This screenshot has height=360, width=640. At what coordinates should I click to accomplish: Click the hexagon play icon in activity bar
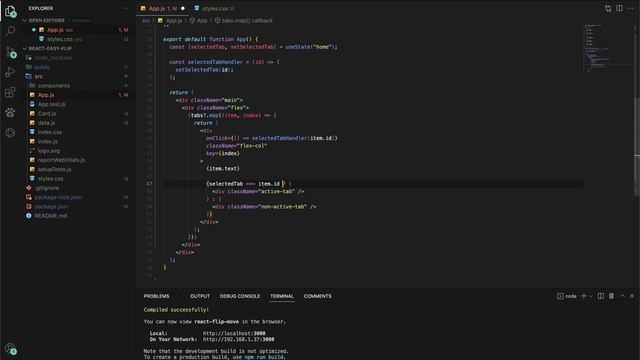[10, 133]
